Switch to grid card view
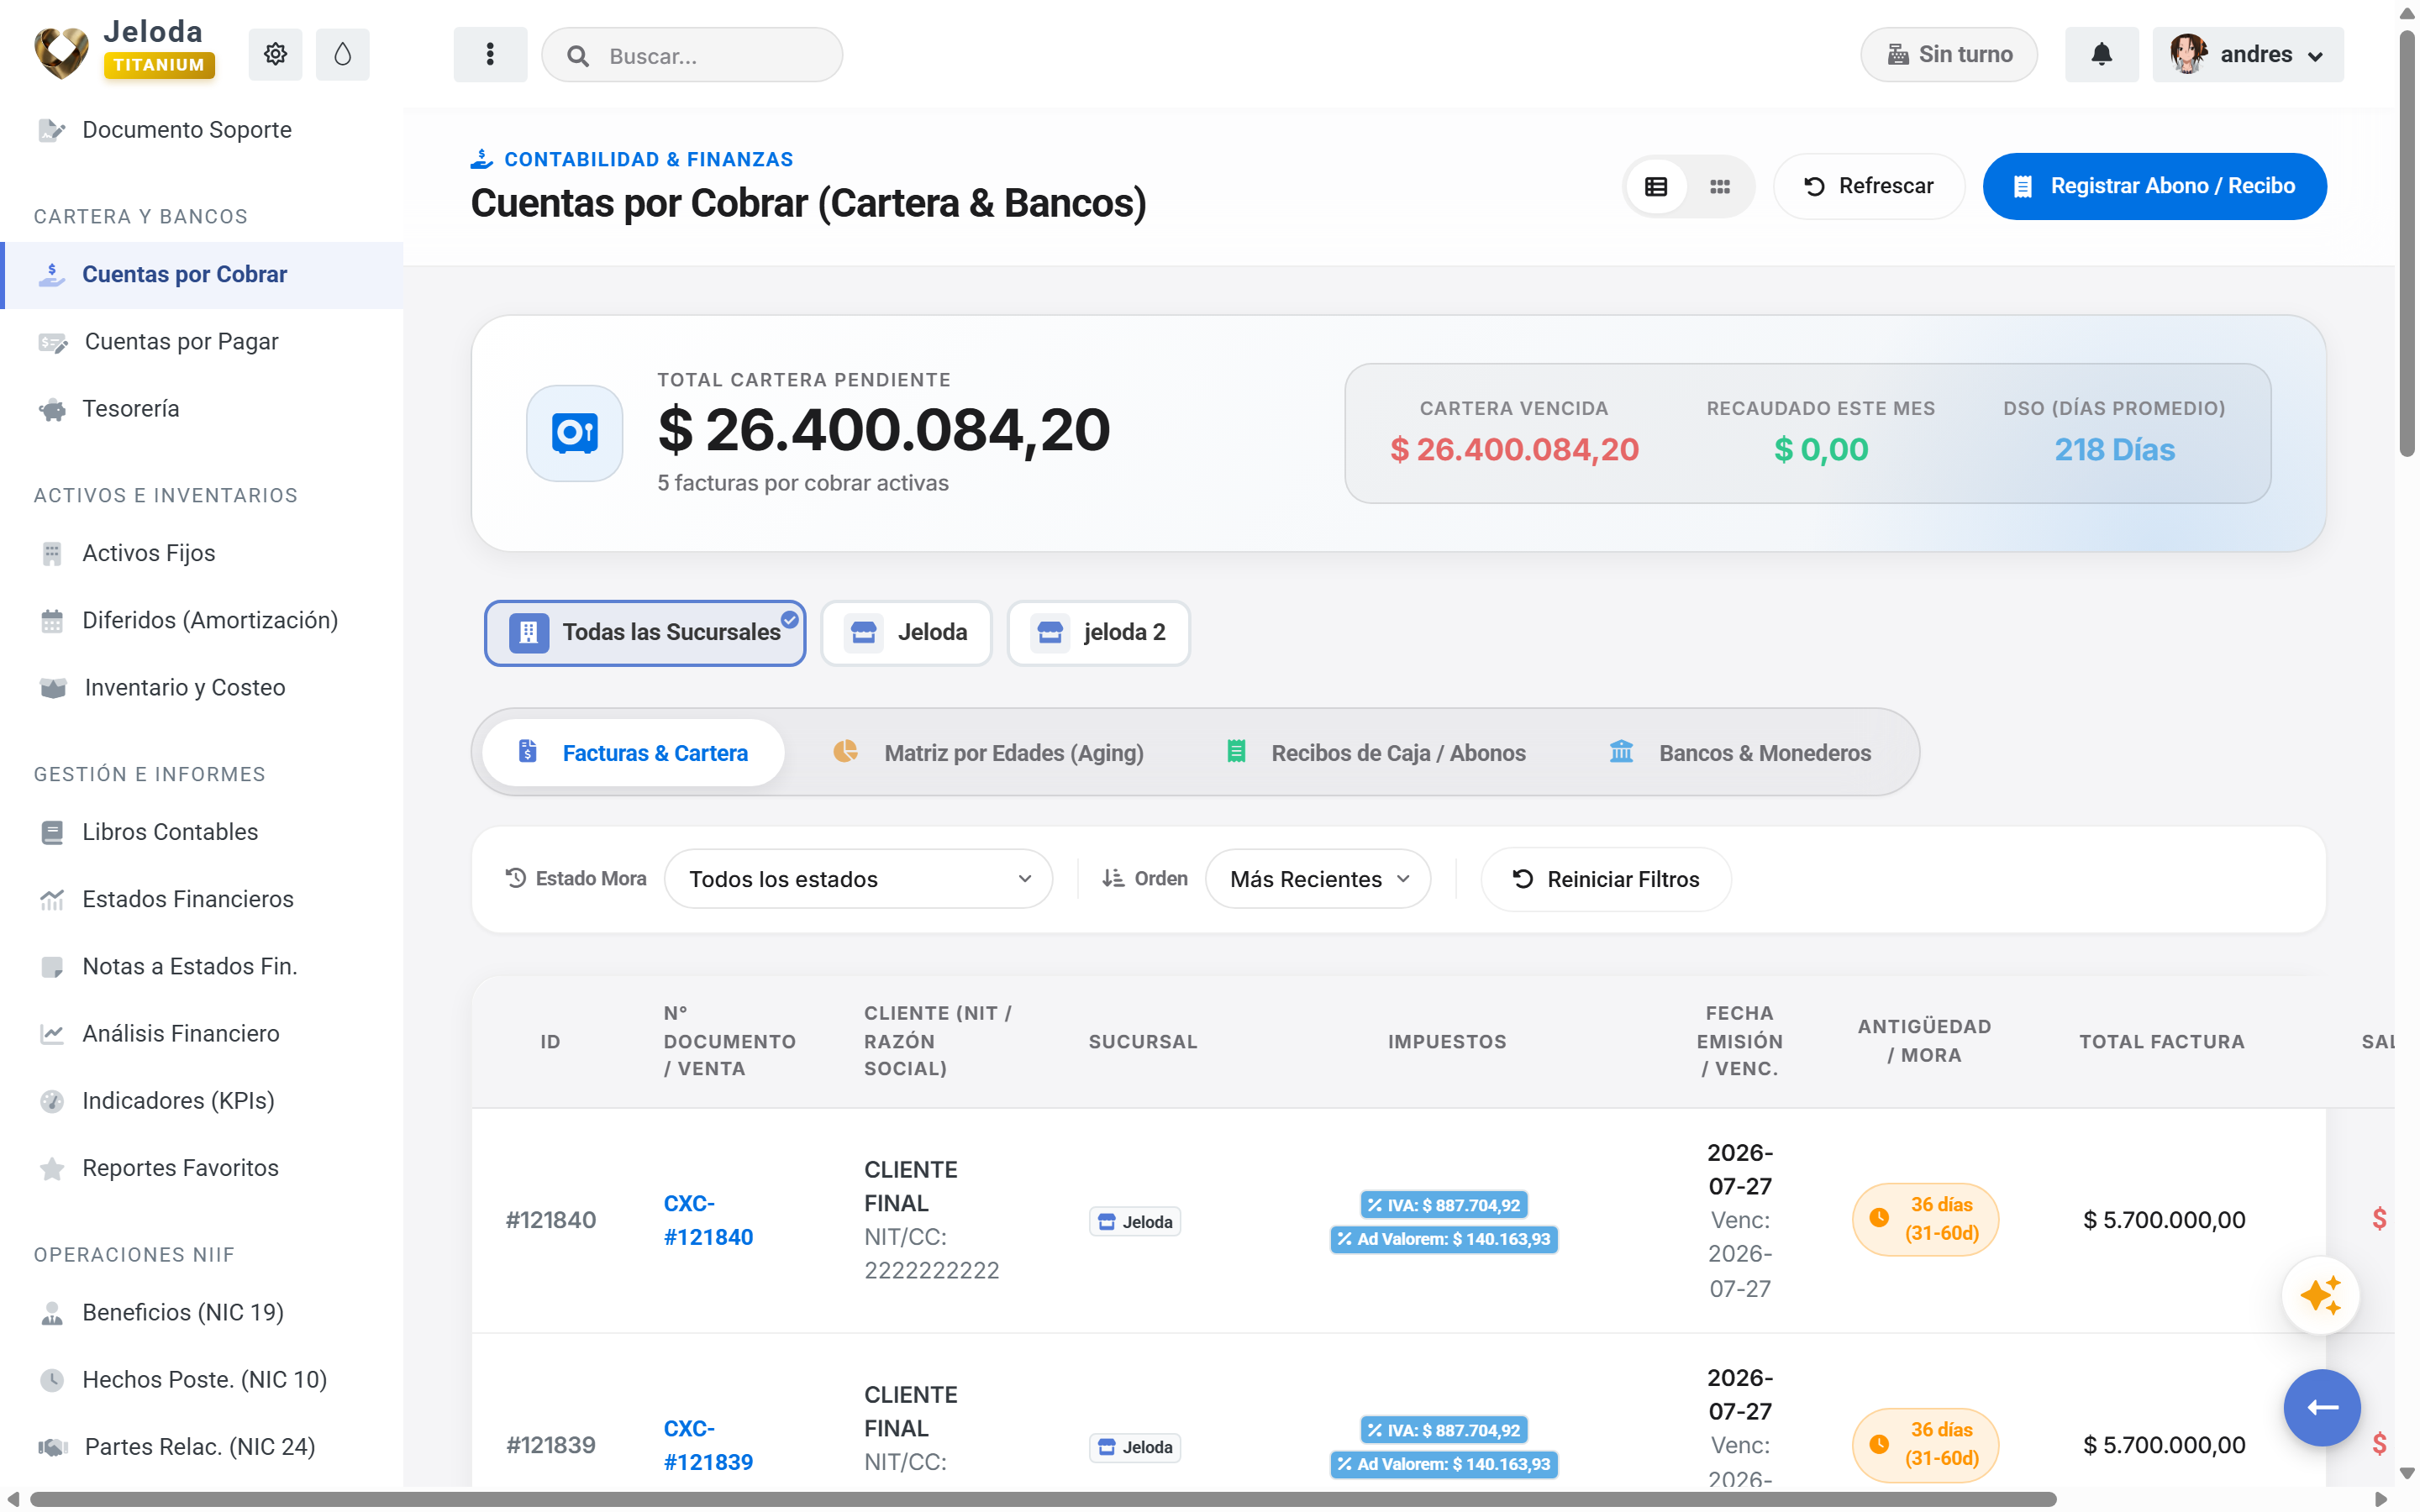The image size is (2420, 1512). [x=1719, y=186]
